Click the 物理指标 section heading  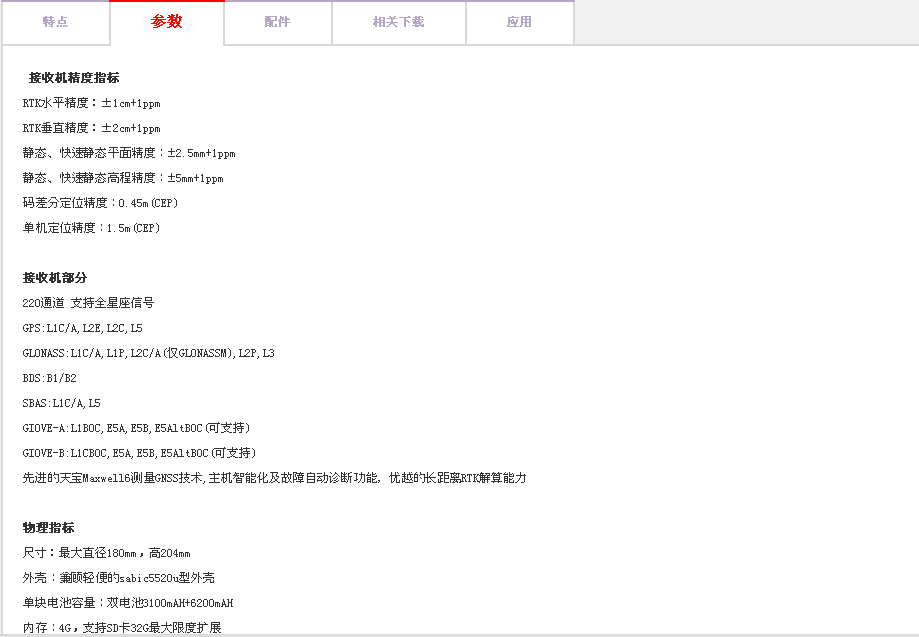point(49,528)
